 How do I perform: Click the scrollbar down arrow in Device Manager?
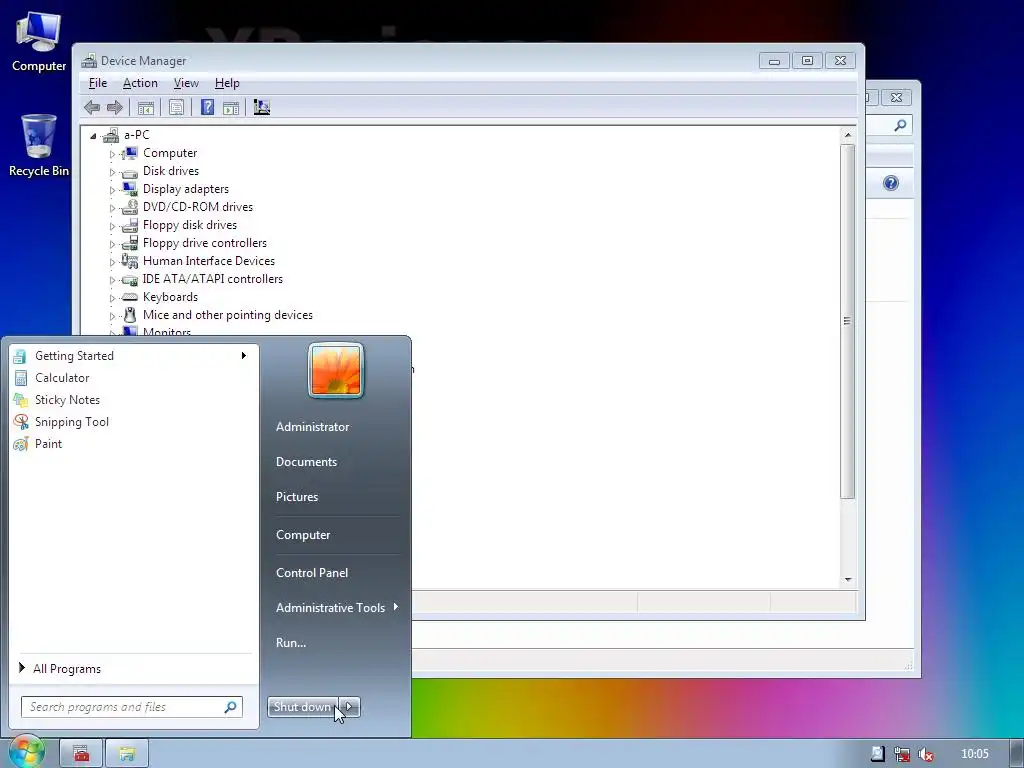point(848,579)
